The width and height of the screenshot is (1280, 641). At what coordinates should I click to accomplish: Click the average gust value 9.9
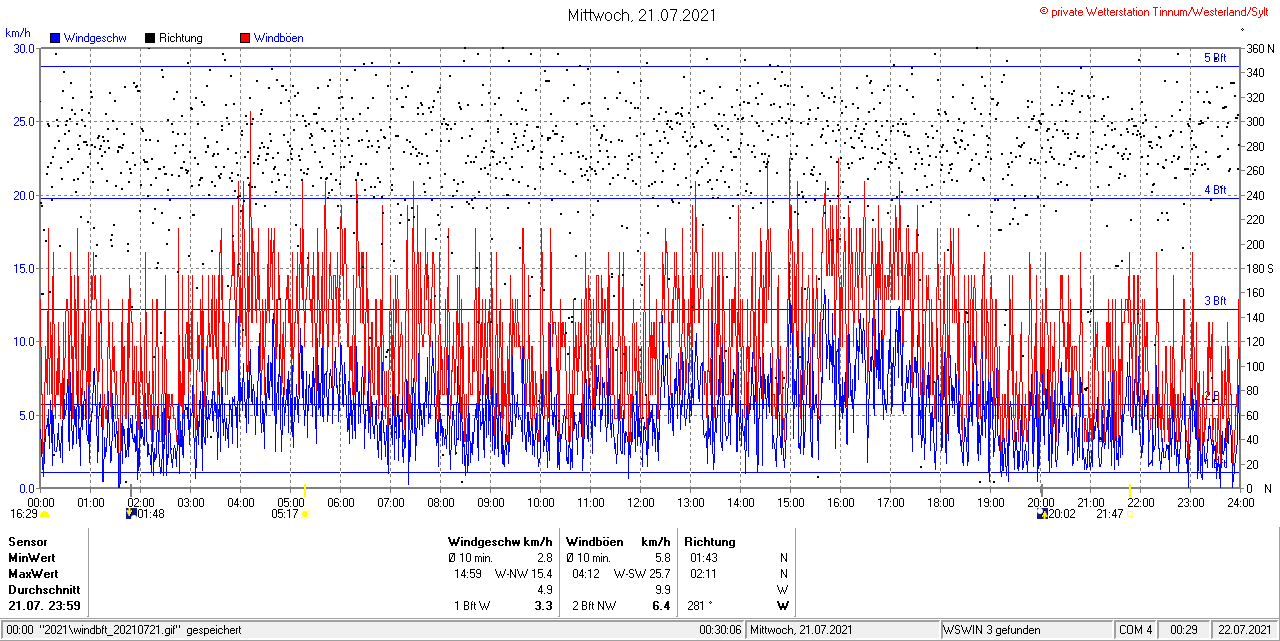[662, 590]
